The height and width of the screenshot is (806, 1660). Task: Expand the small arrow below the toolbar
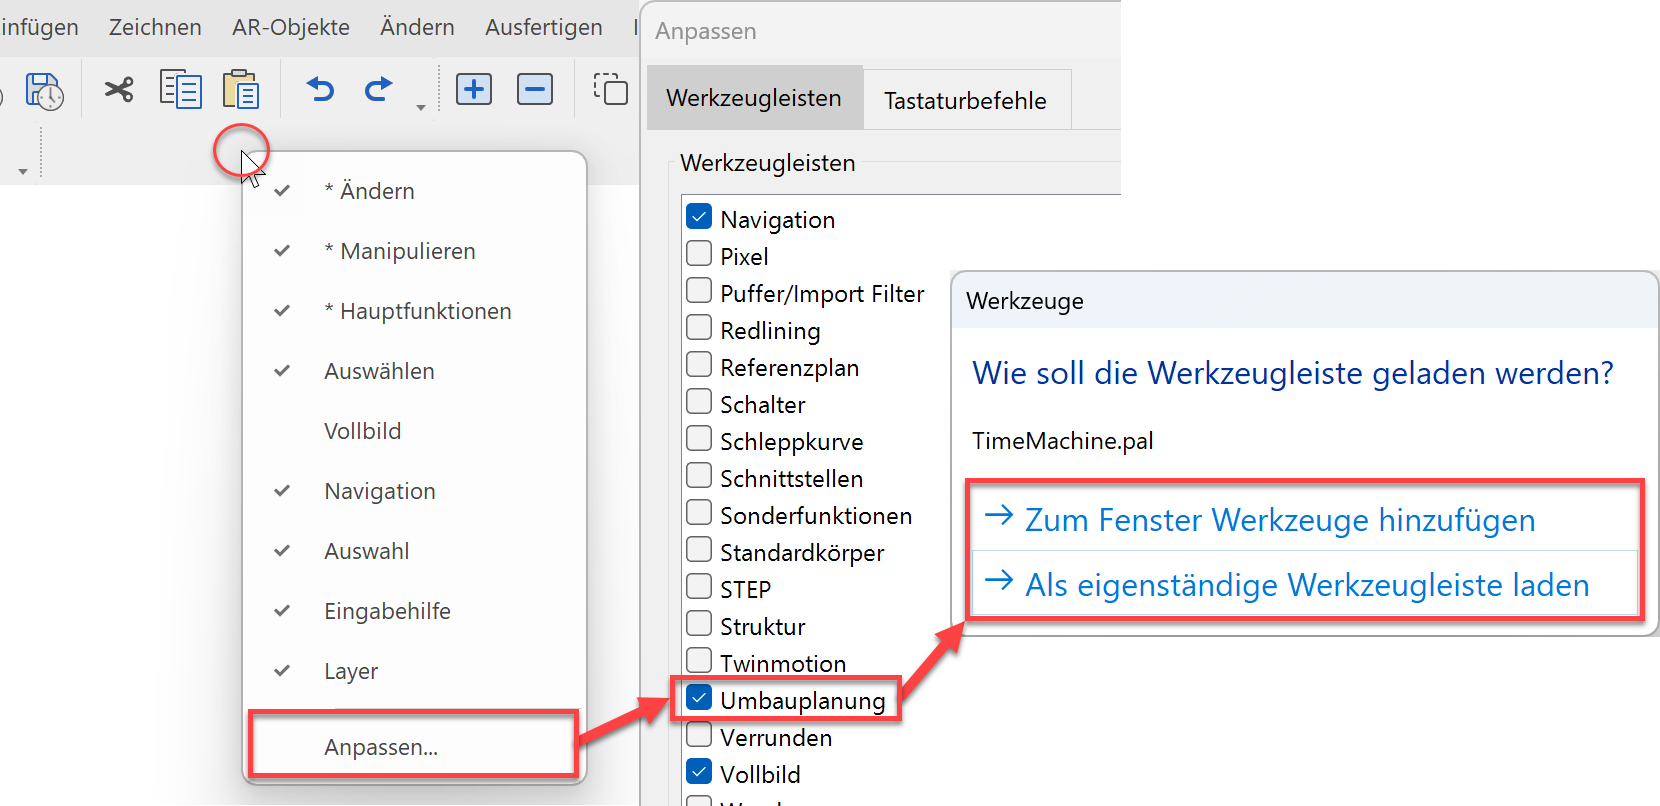point(22,172)
